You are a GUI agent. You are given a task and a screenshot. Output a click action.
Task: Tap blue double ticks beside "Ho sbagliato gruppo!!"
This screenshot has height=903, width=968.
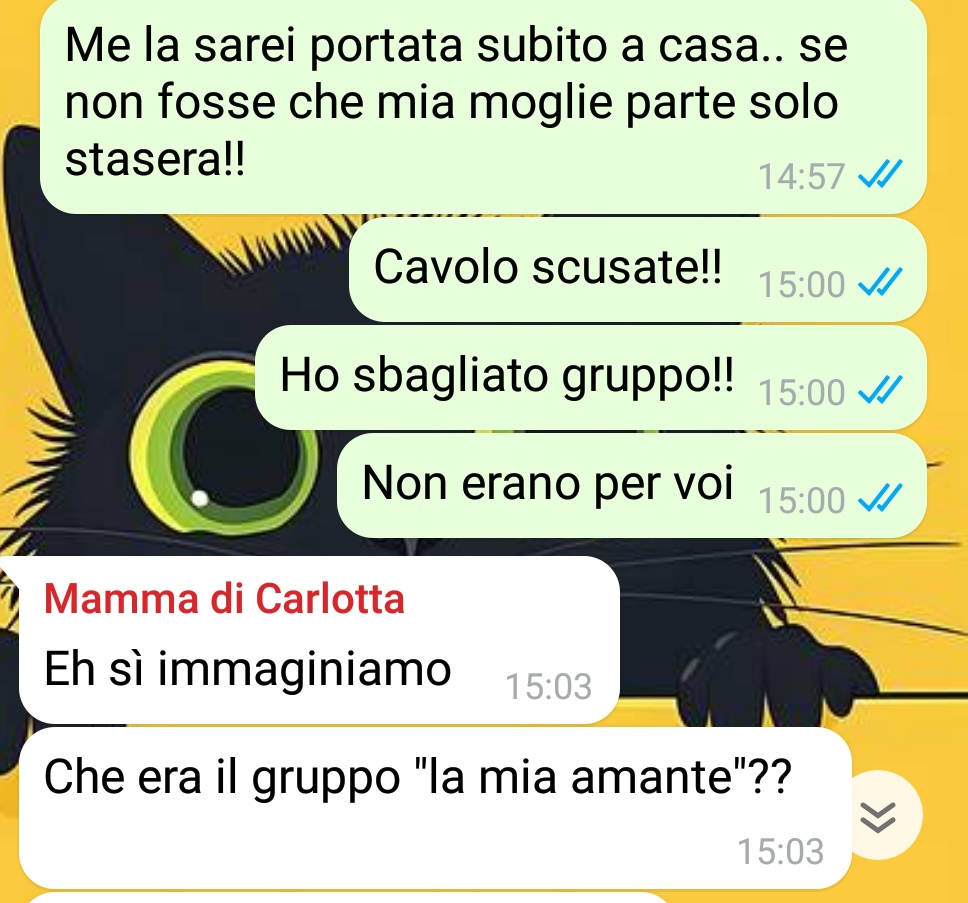[880, 390]
